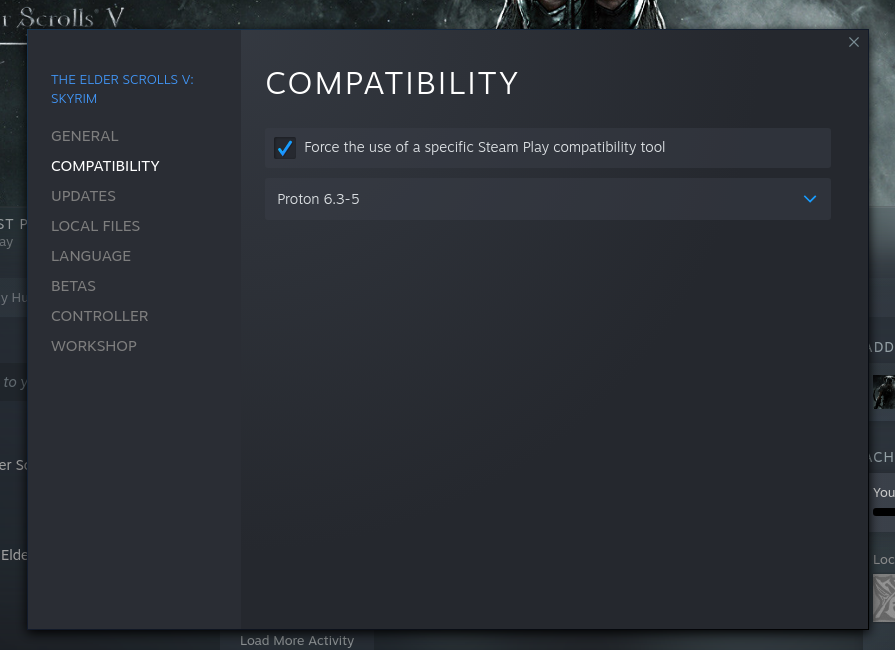Click Load More Activity button
This screenshot has width=895, height=650.
[x=297, y=640]
